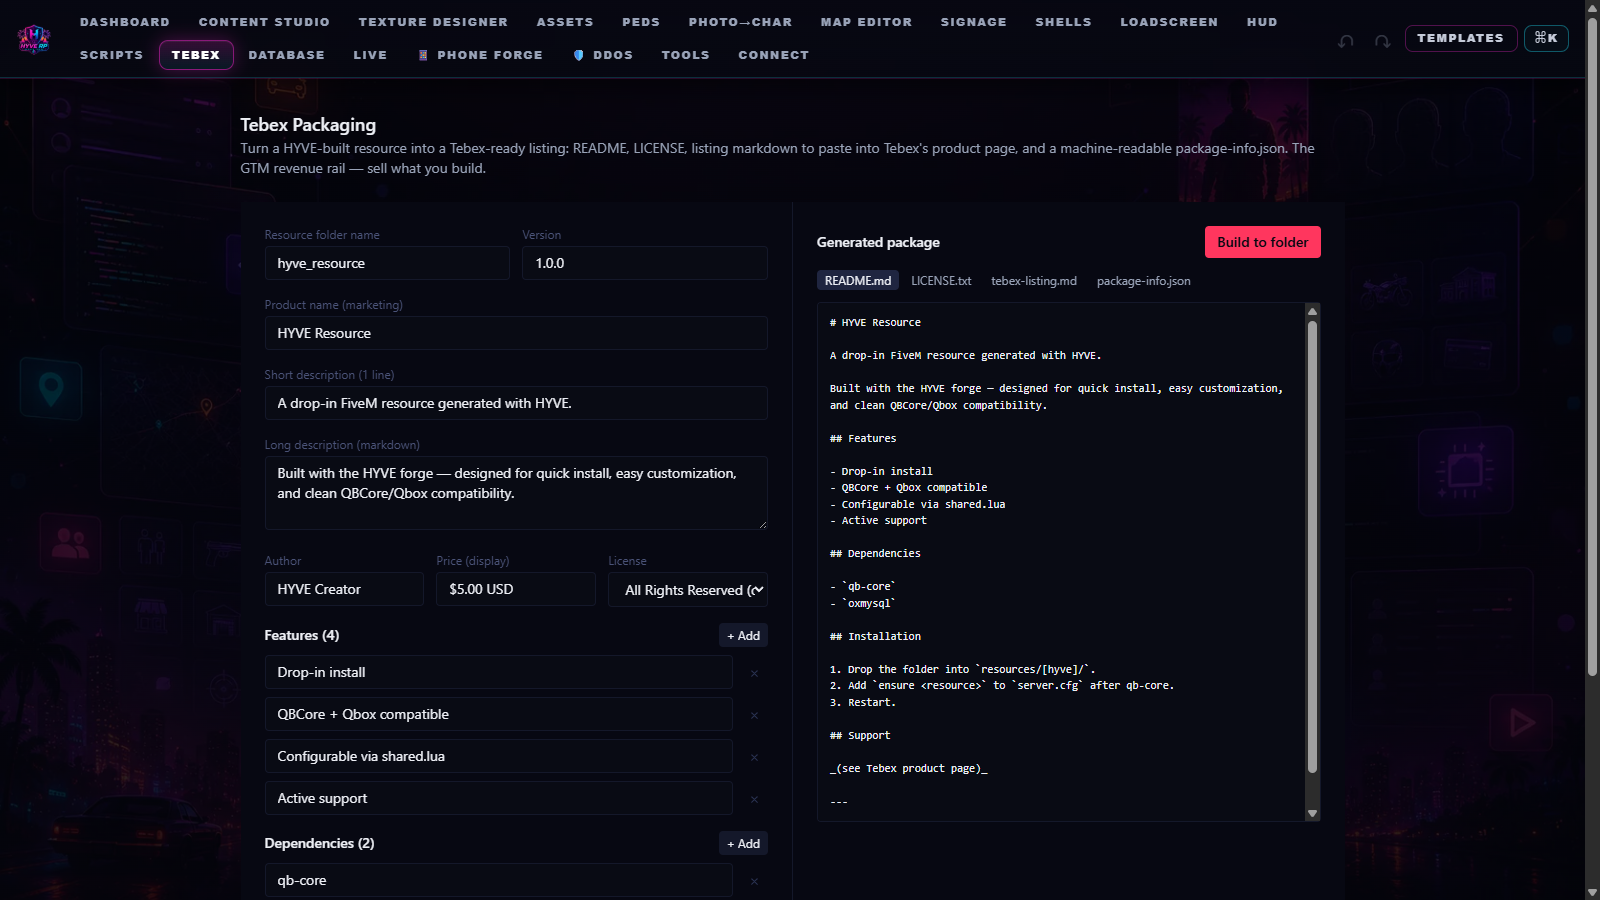Go to Live
Viewport: 1600px width, 900px height.
[370, 55]
